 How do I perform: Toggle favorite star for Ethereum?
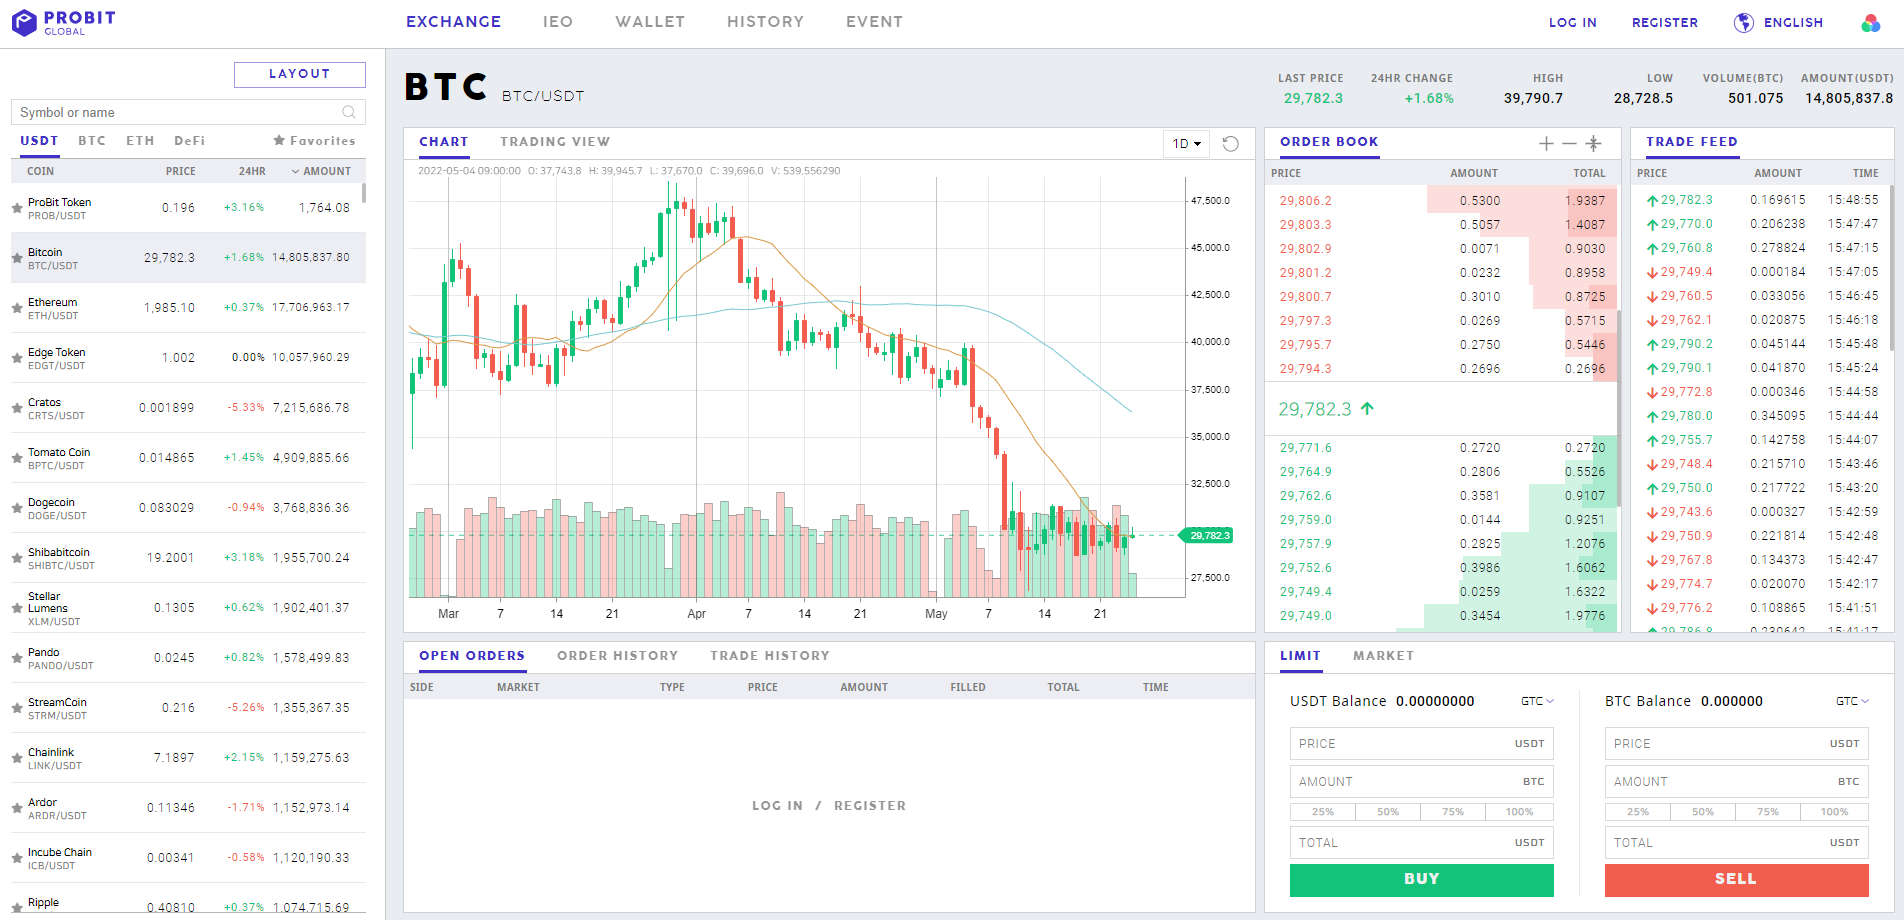(x=17, y=308)
